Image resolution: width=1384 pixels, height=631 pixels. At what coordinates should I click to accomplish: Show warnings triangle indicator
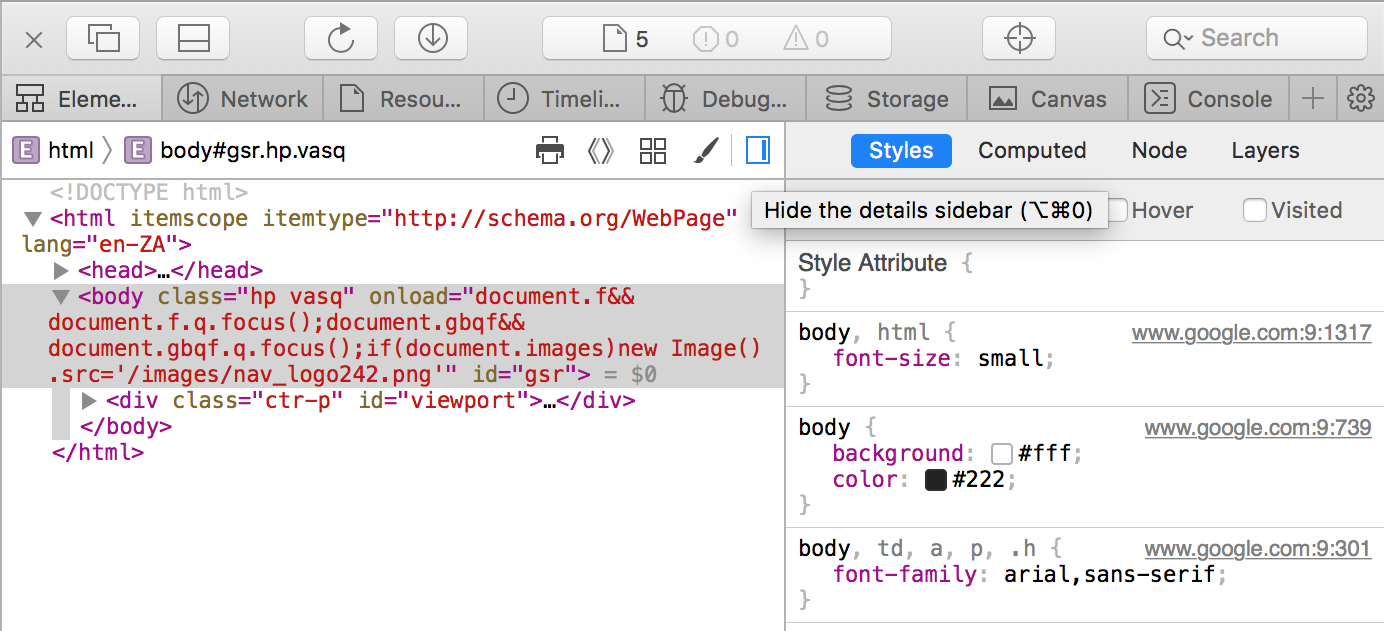point(806,39)
